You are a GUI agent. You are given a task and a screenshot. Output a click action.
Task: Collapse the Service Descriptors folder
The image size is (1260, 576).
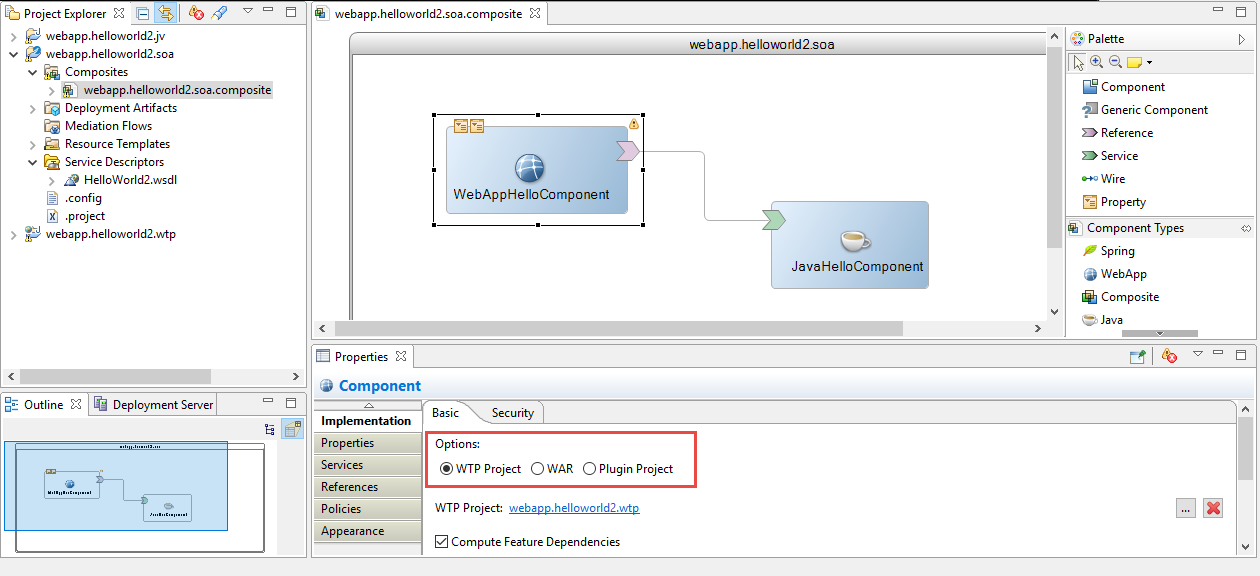pos(32,162)
